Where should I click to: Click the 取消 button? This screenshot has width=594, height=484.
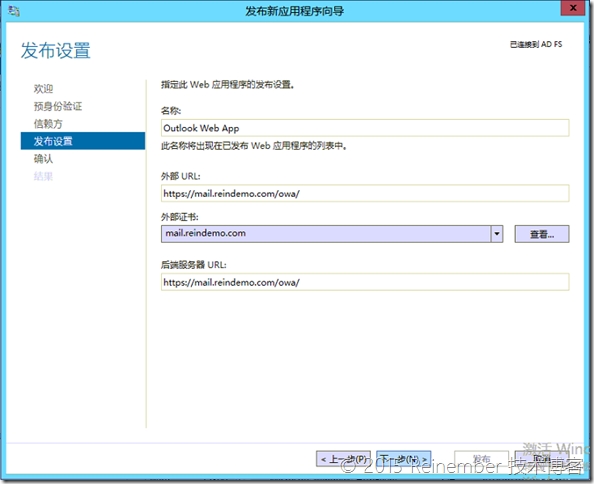point(541,459)
